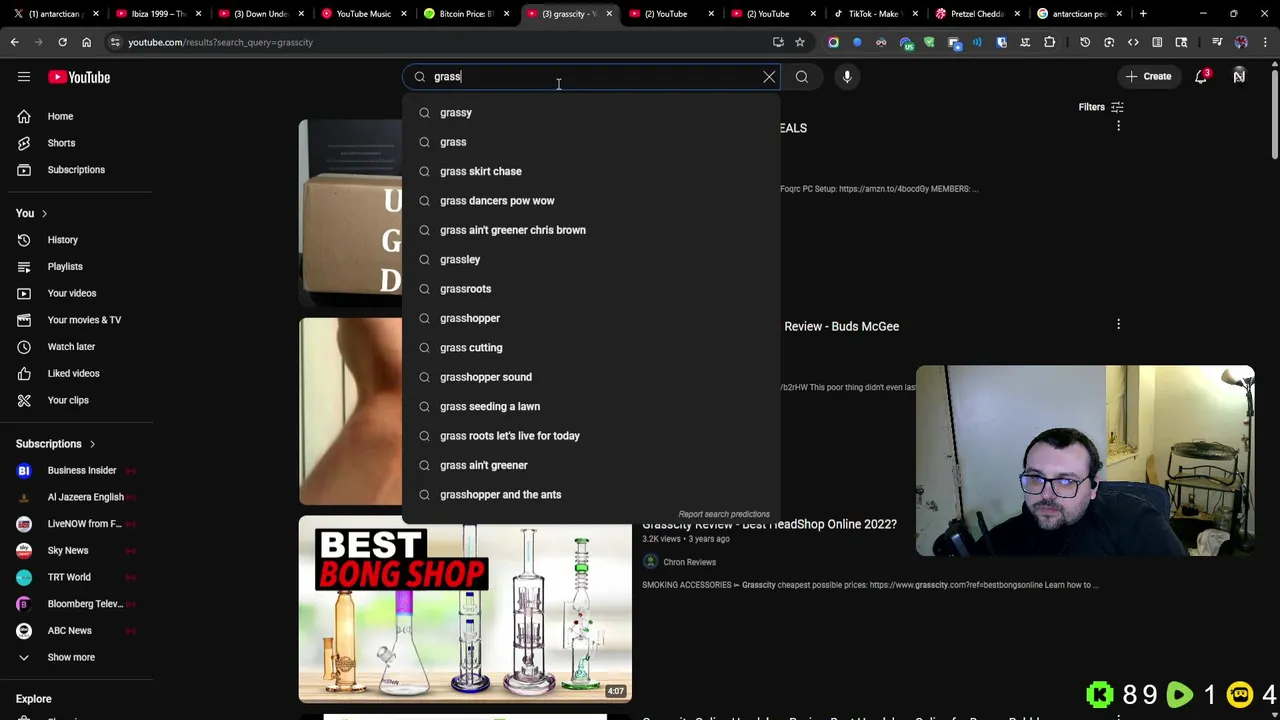The width and height of the screenshot is (1280, 720).
Task: Choose the 'grasshopper' suggestion
Action: 591,318
